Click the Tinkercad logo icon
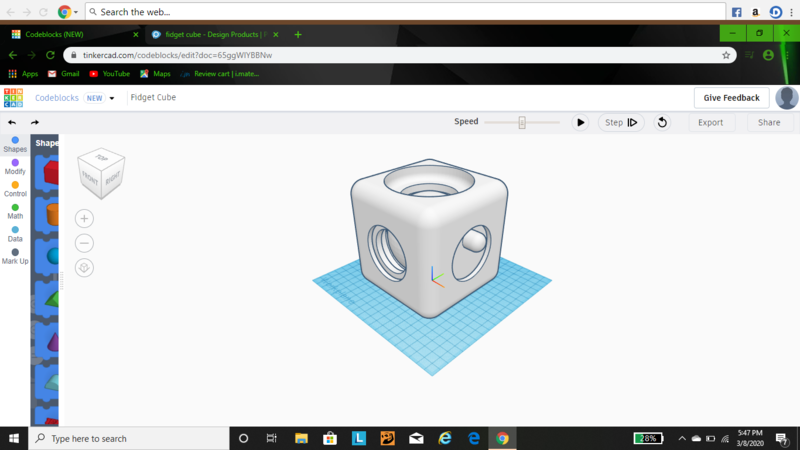The width and height of the screenshot is (800, 450). [13, 97]
